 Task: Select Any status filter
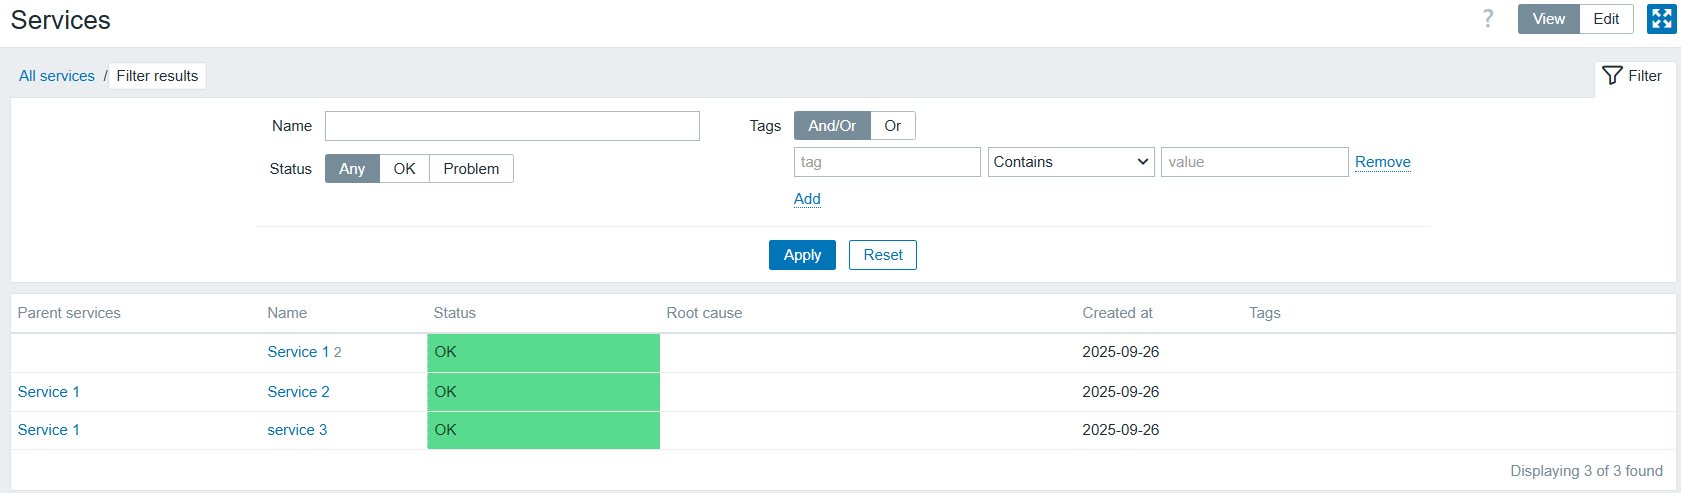pos(352,169)
